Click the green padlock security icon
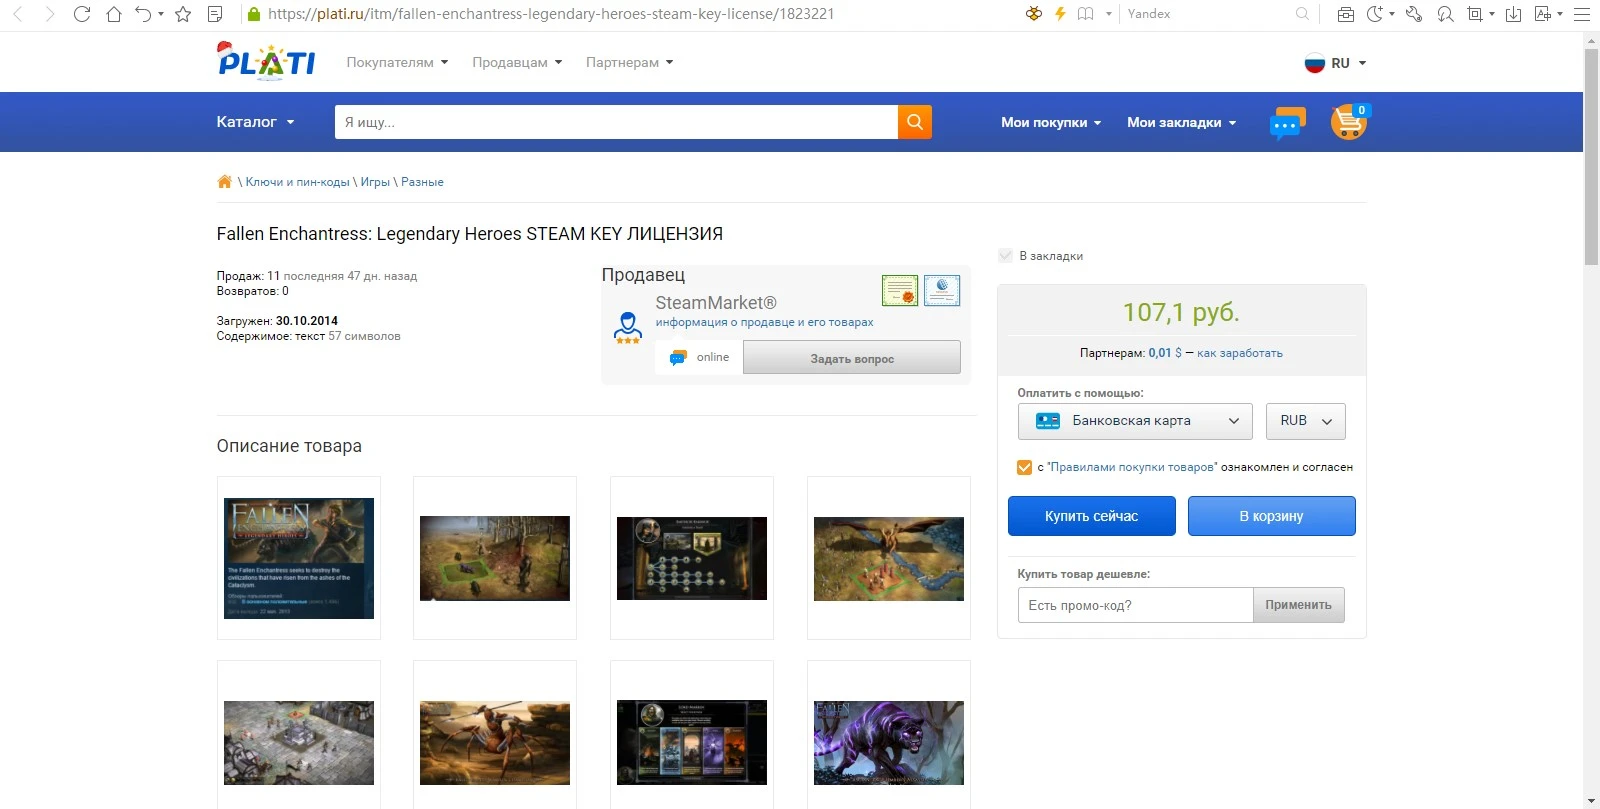This screenshot has width=1600, height=809. click(253, 14)
